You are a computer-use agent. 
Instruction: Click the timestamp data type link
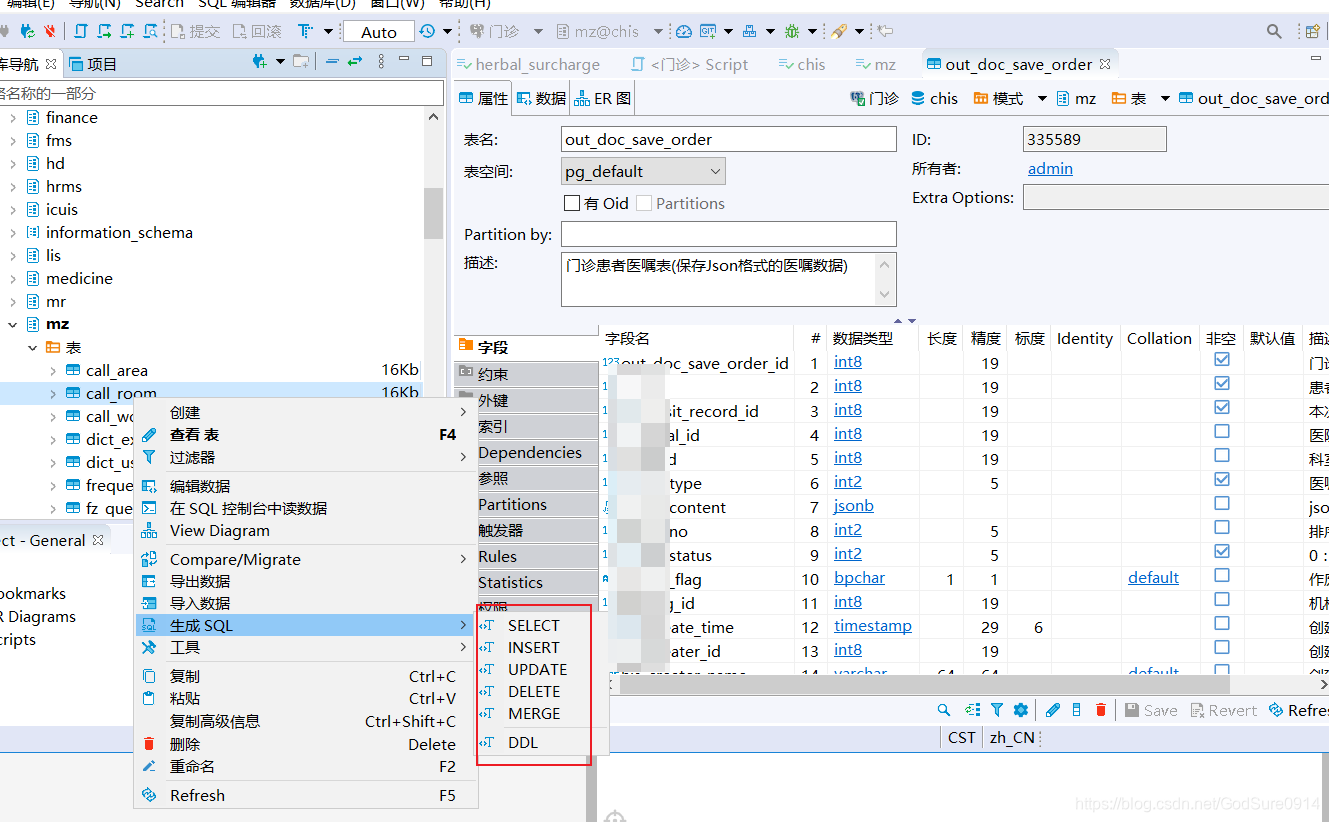[x=873, y=626]
